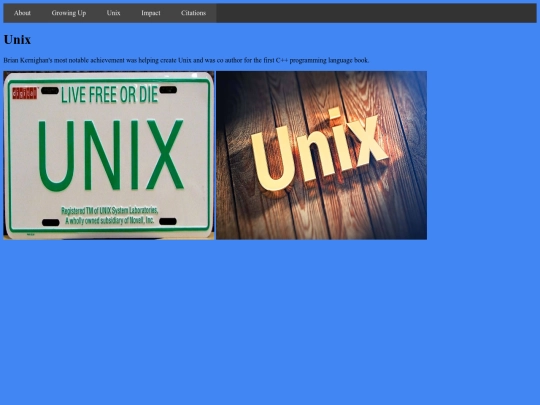Go to the Growing Up page
This screenshot has height=405, width=540.
pyautogui.click(x=69, y=13)
